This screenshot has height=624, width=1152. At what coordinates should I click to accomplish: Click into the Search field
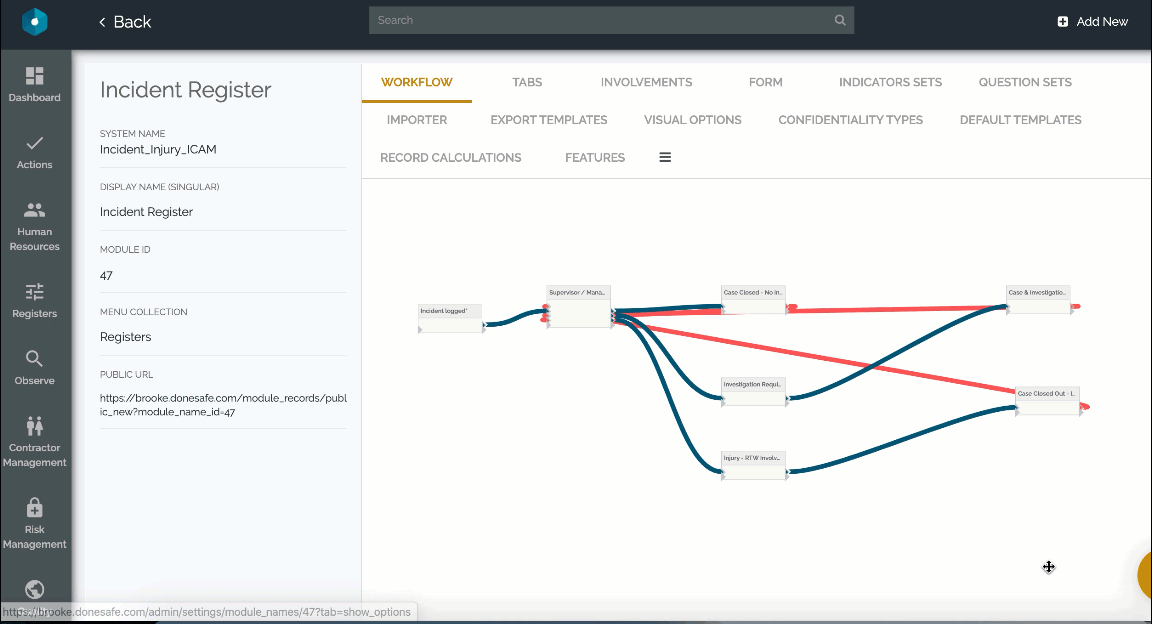tap(600, 20)
